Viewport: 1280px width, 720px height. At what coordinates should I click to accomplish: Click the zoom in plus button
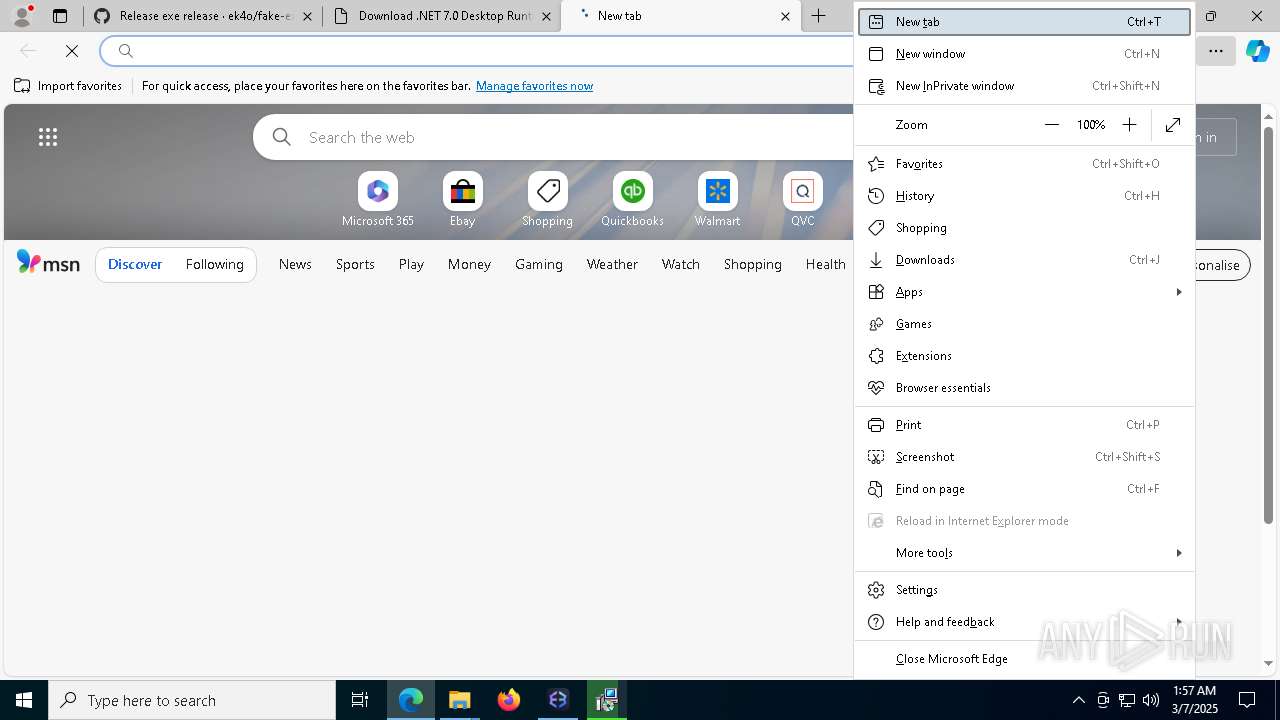(1129, 125)
